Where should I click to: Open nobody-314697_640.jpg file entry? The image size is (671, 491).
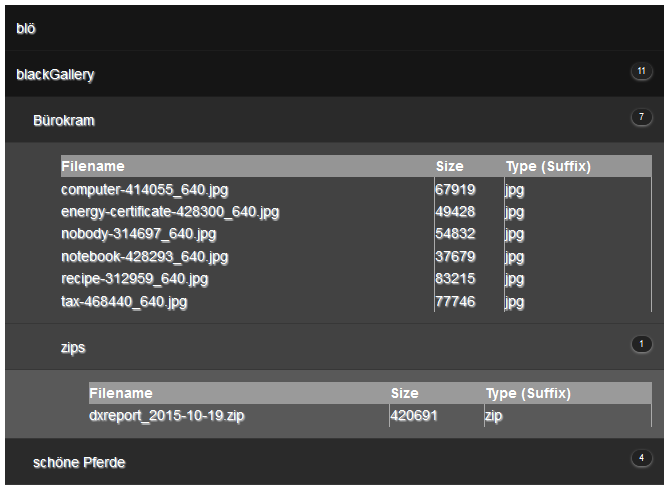pyautogui.click(x=138, y=234)
